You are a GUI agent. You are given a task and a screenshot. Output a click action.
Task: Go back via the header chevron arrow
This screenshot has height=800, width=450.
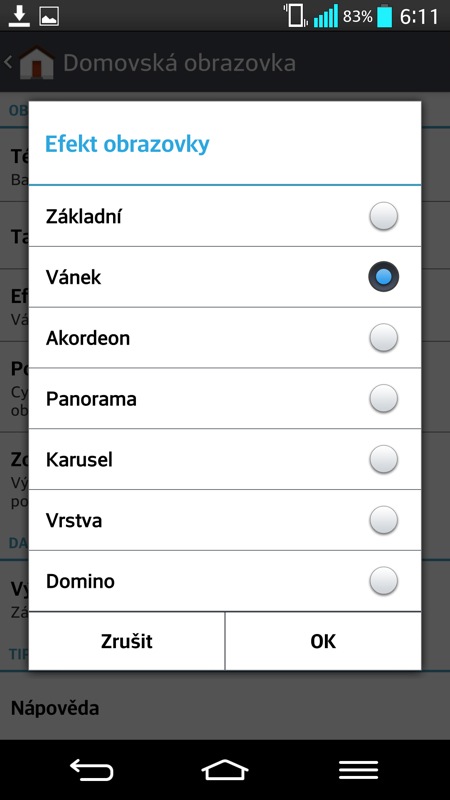click(8, 62)
